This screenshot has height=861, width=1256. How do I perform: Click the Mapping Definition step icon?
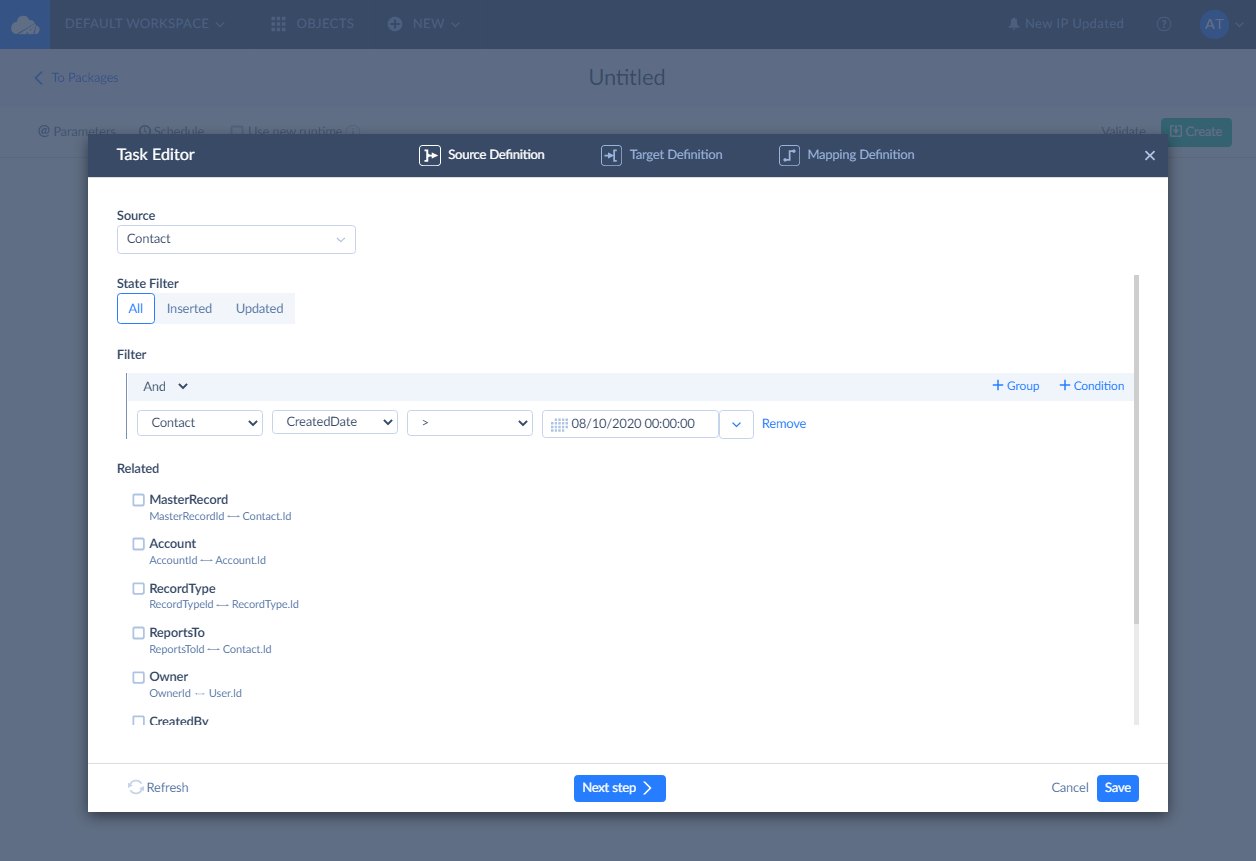point(789,155)
